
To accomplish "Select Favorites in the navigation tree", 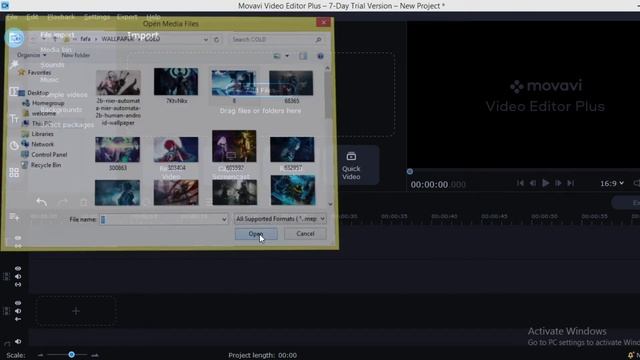I will coord(39,73).
